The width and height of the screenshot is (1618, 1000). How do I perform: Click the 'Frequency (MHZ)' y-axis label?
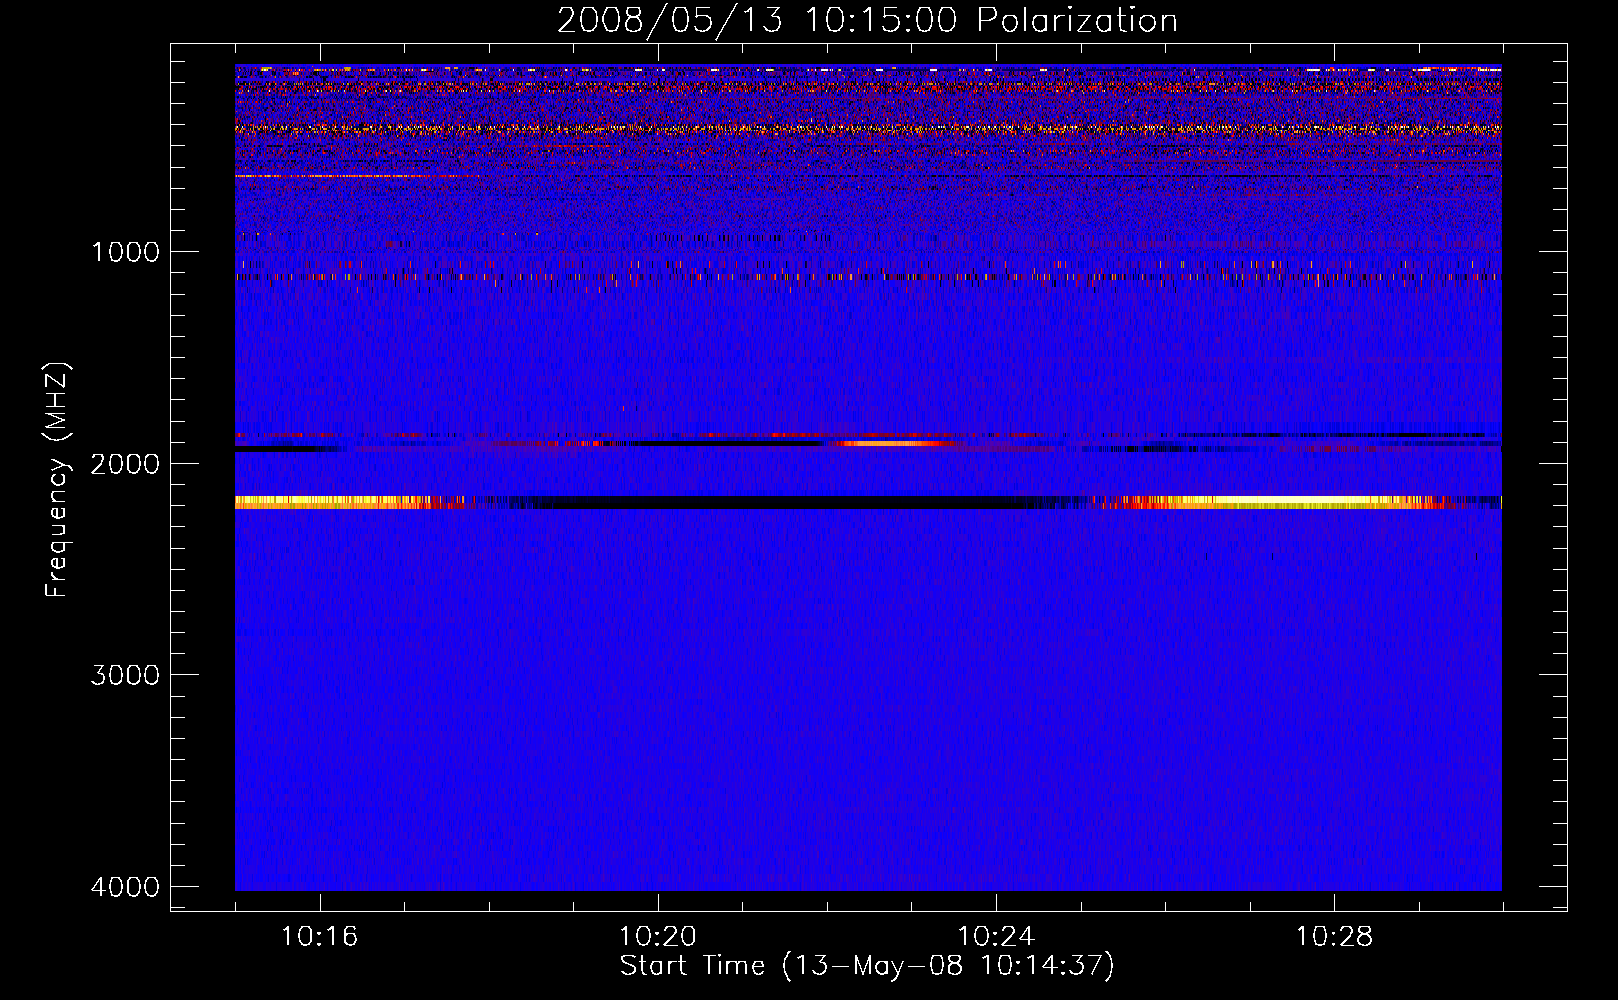[x=58, y=480]
